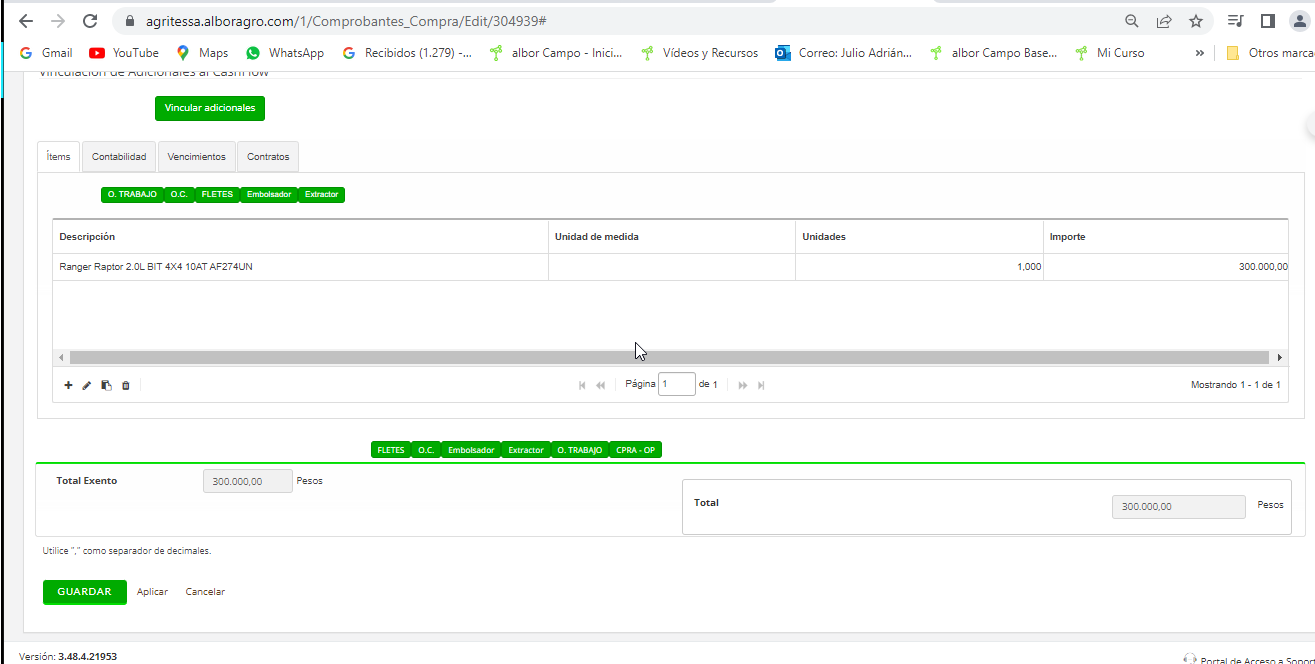Click Total amount field
1315x664 pixels.
point(1179,507)
